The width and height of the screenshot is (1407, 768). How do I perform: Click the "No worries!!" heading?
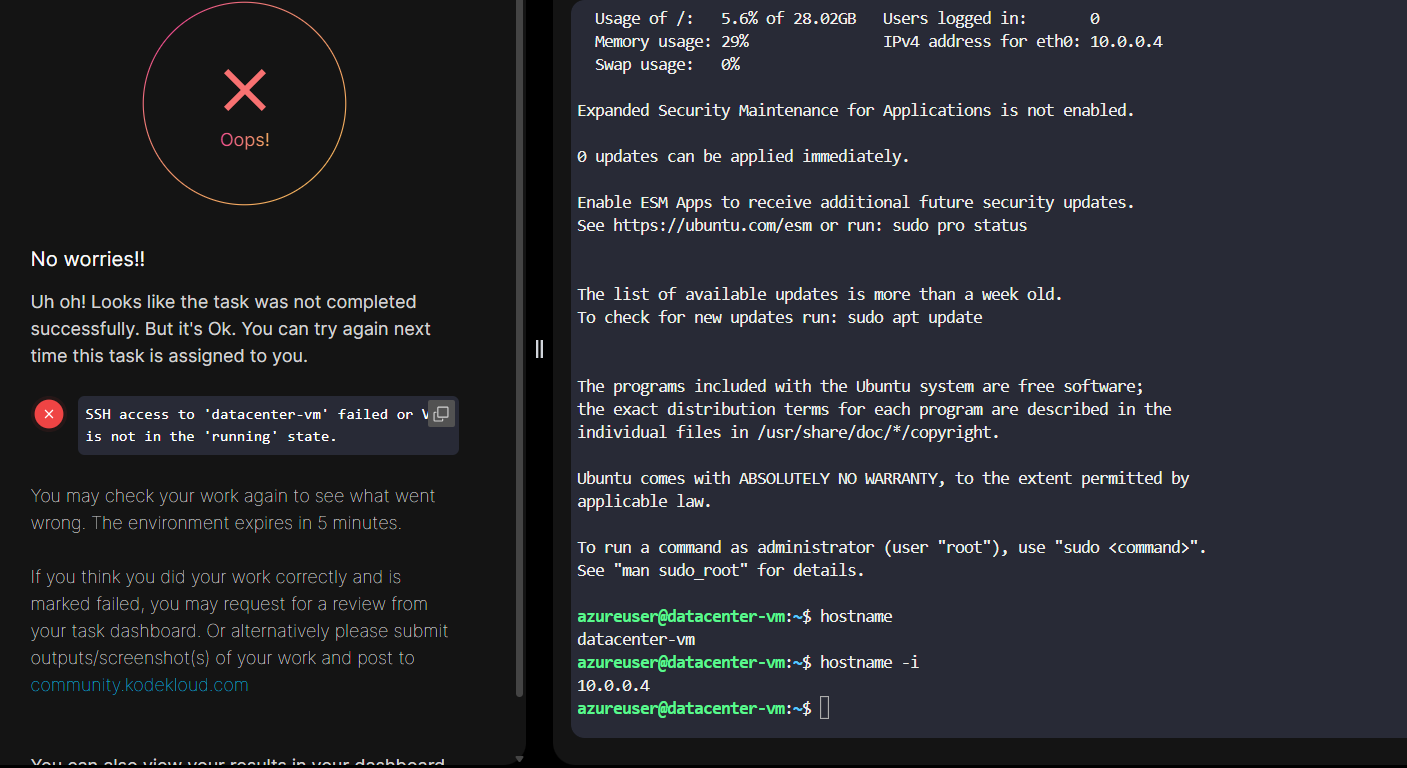(x=88, y=259)
